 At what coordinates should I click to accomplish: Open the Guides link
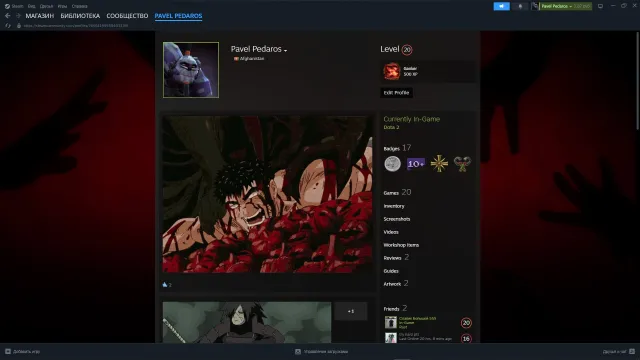[391, 271]
